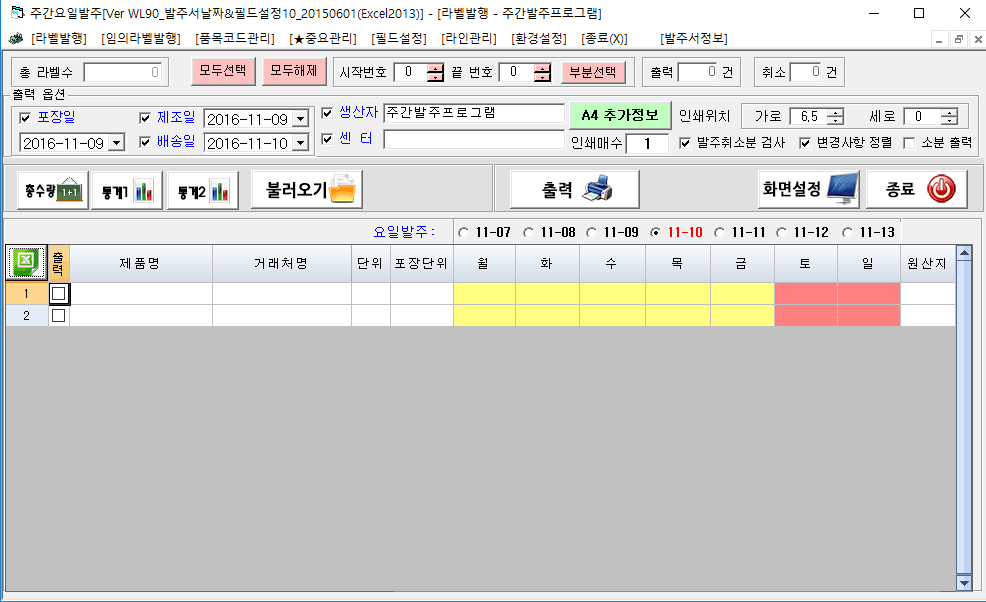986x602 pixels.
Task: Click the 생산자 text input field
Action: point(474,113)
